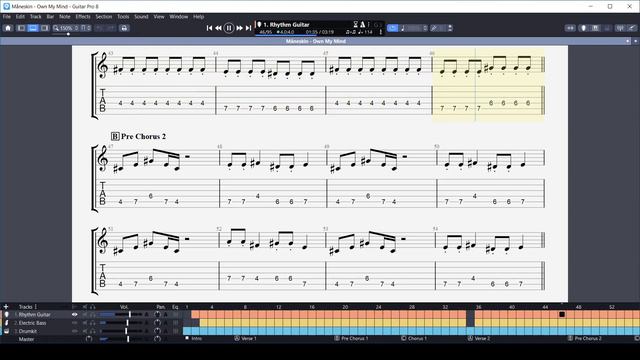The image size is (640, 360).
Task: Open the line-in instrument icon
Action: (632, 28)
